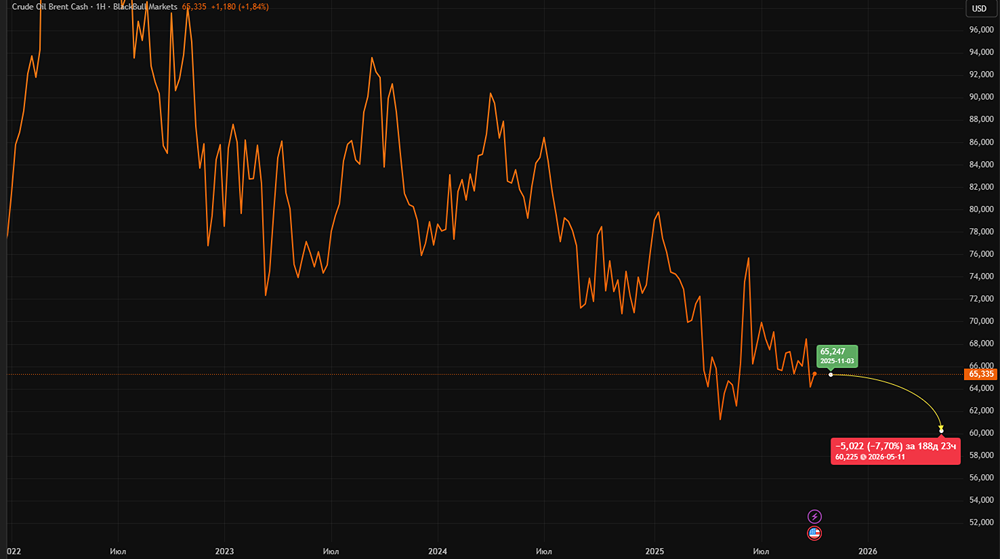Click the 54,000 price axis label
Image resolution: width=1000 pixels, height=559 pixels.
pyautogui.click(x=982, y=500)
